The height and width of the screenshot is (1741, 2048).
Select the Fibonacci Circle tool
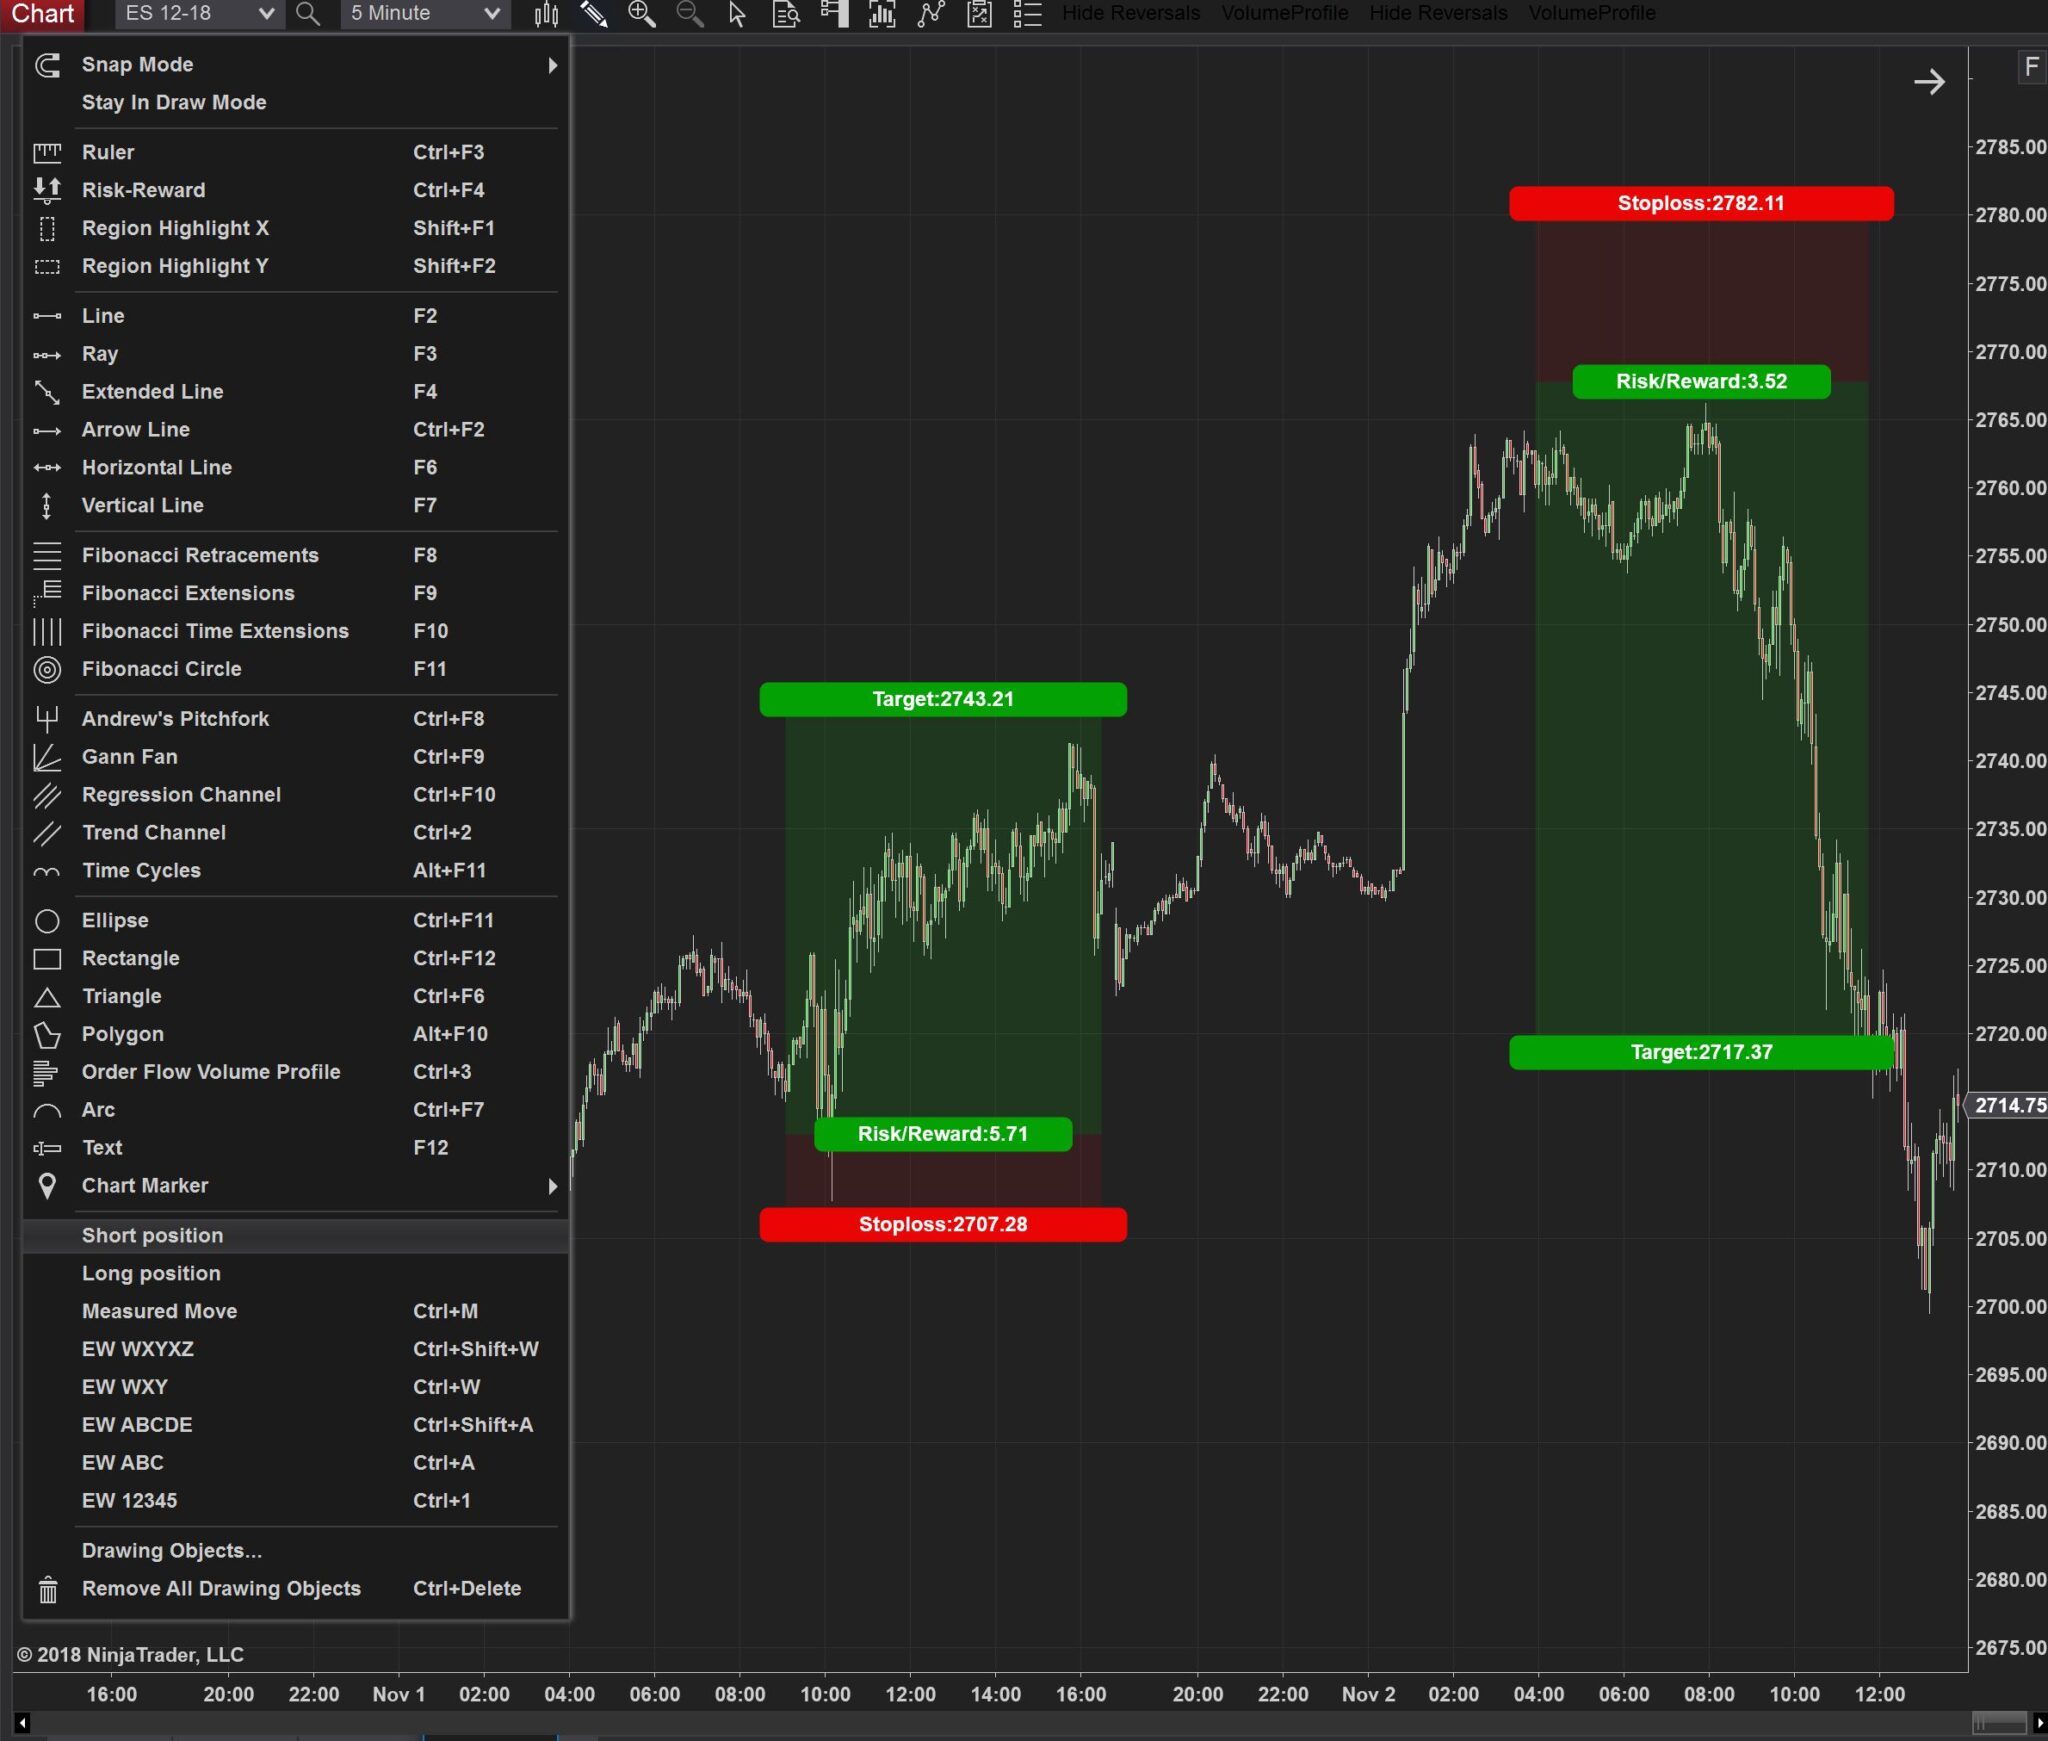pyautogui.click(x=161, y=669)
